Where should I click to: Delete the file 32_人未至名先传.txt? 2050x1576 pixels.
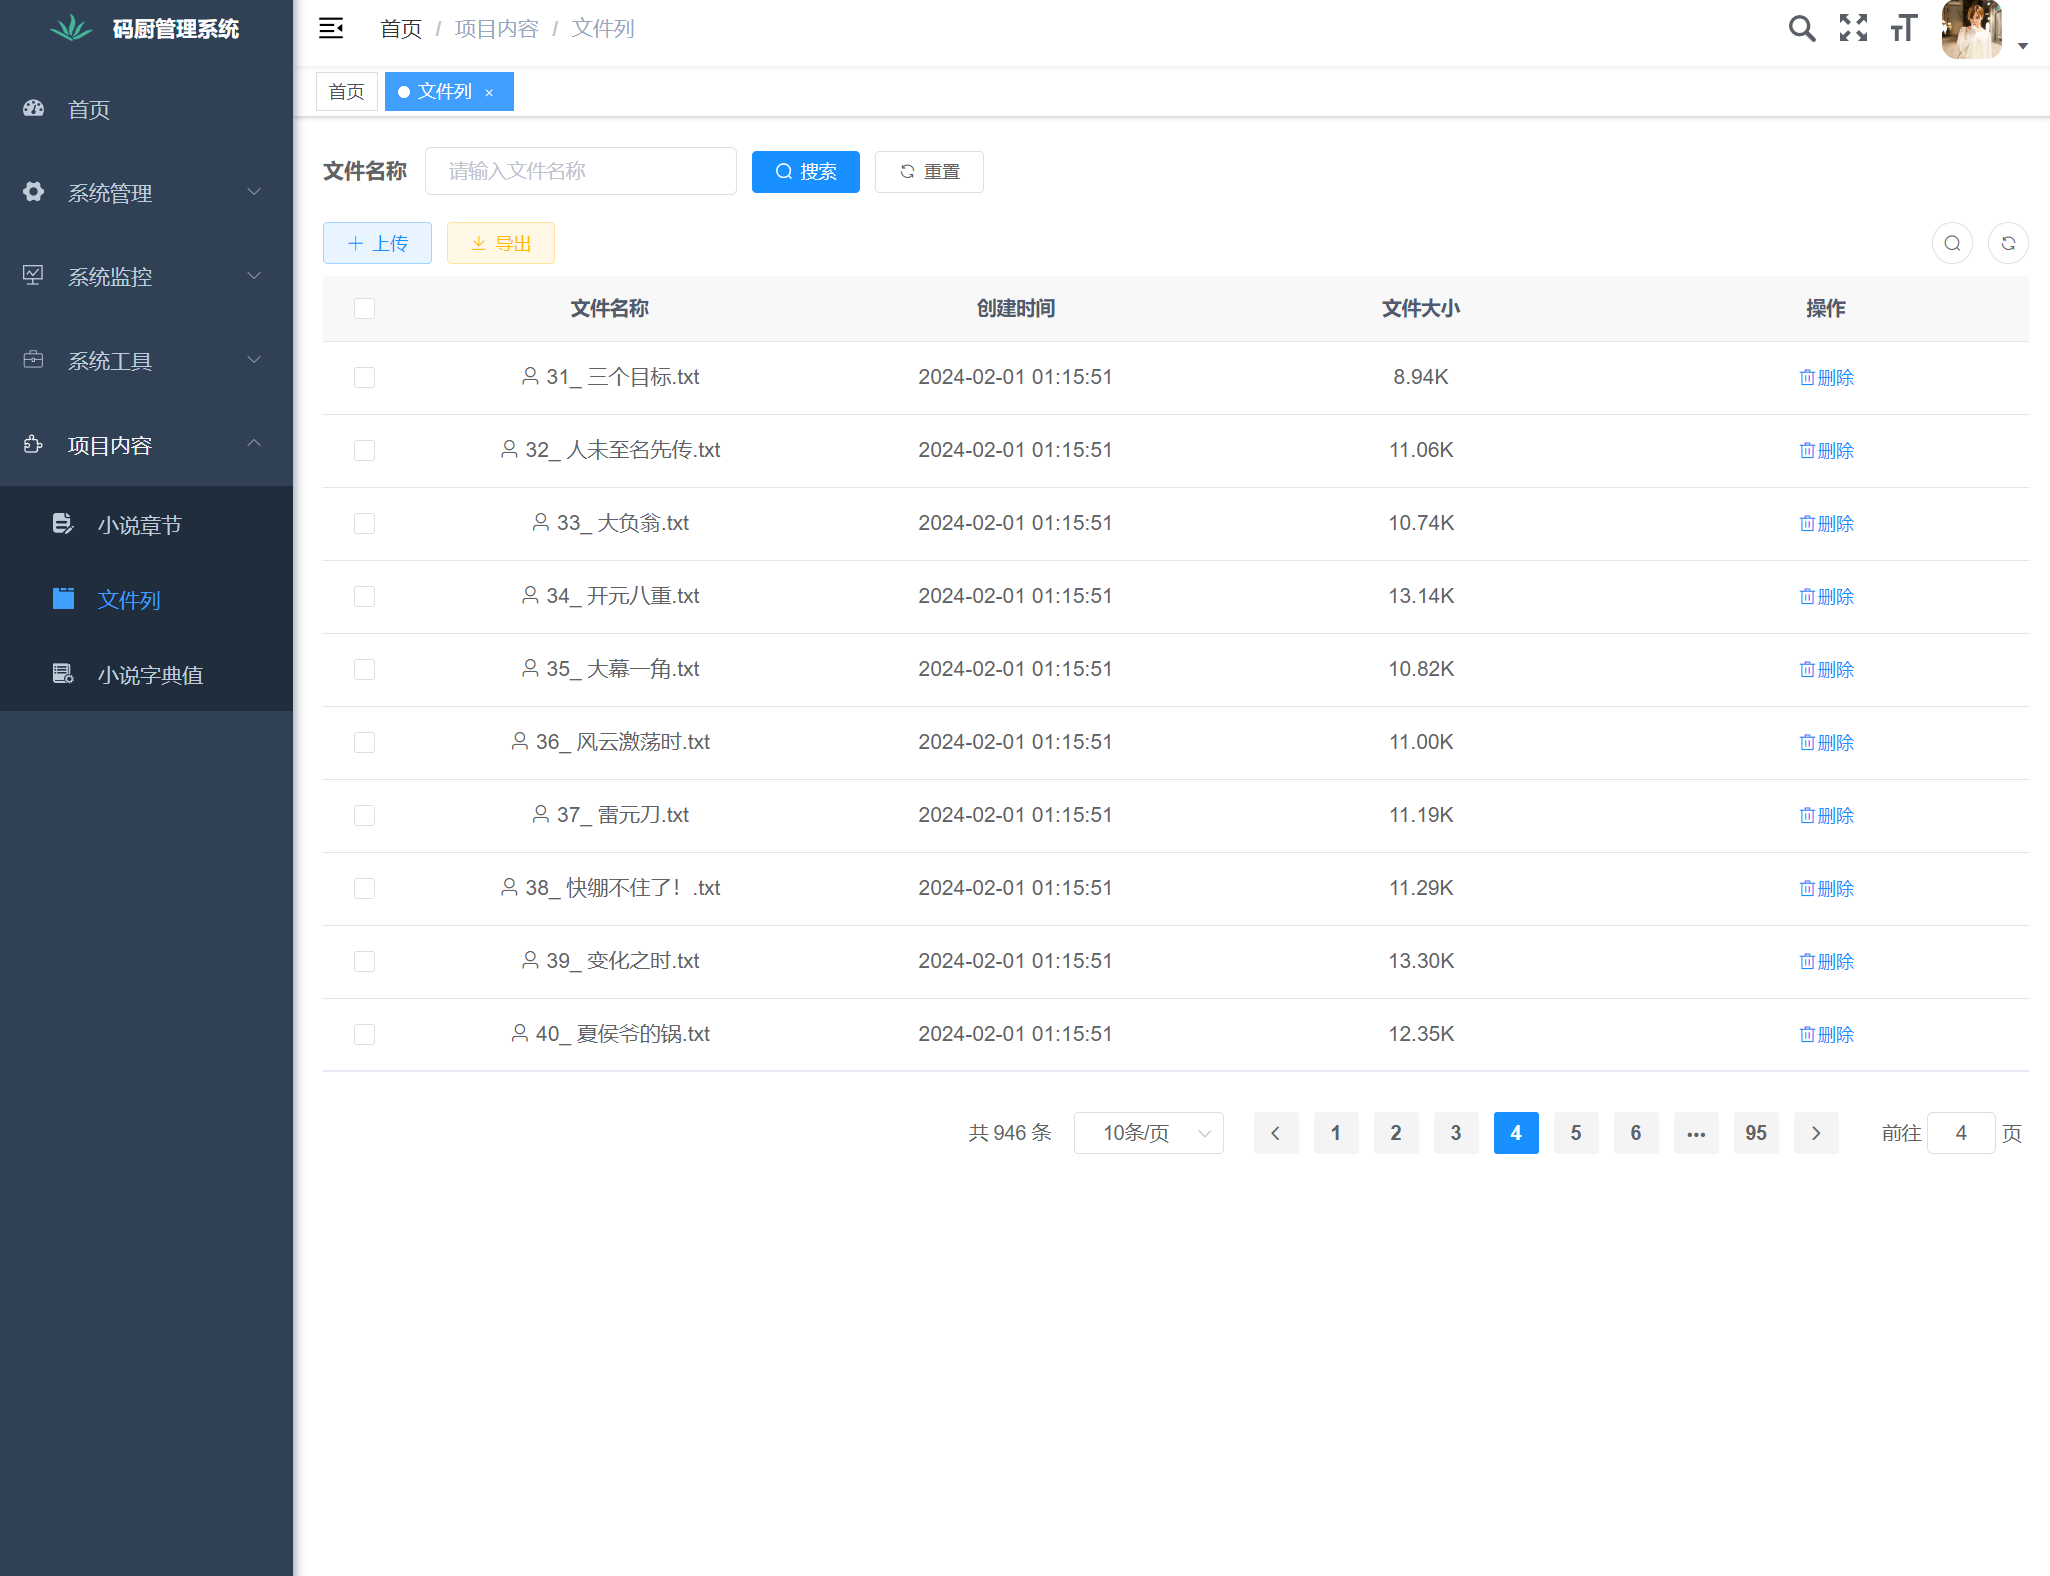[1826, 451]
